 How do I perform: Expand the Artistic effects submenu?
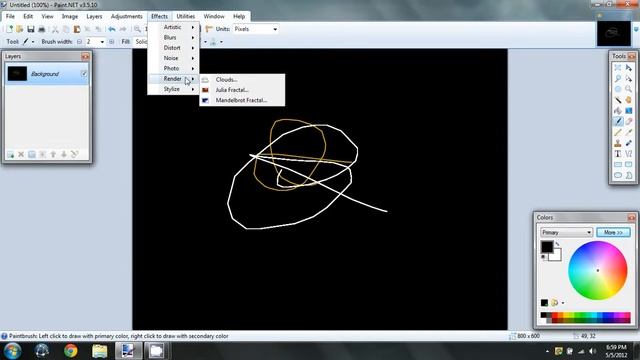pyautogui.click(x=173, y=27)
